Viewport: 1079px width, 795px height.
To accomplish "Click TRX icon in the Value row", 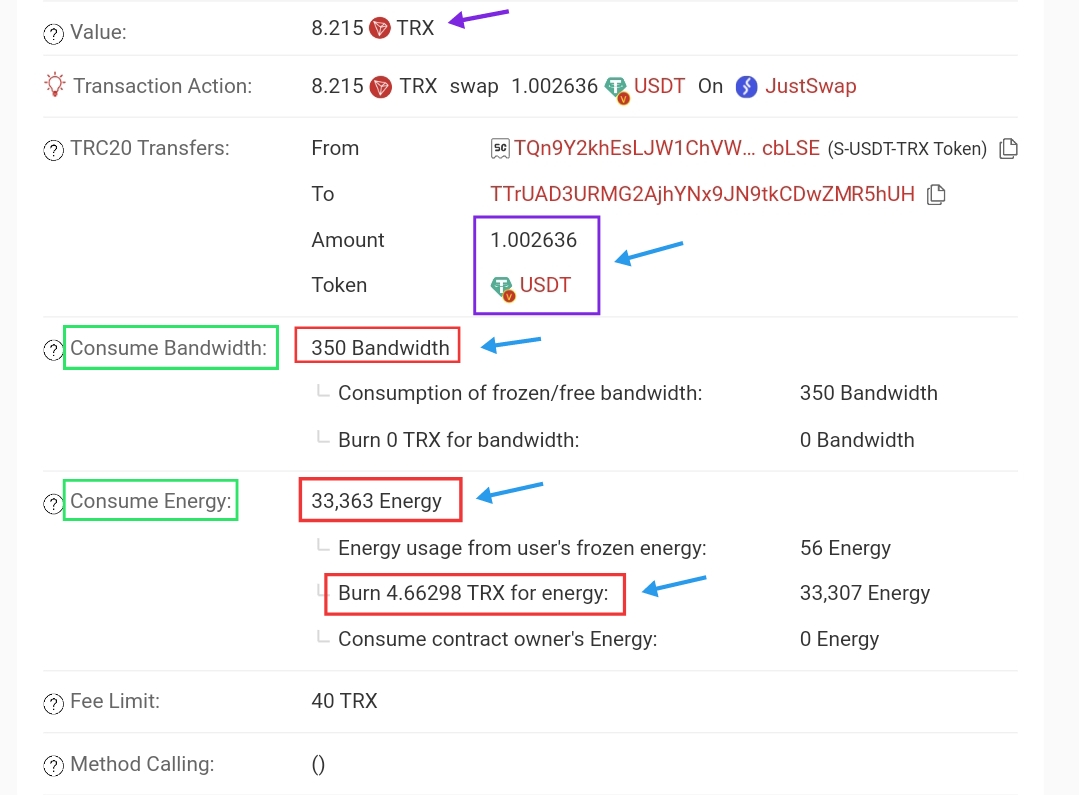I will point(380,28).
